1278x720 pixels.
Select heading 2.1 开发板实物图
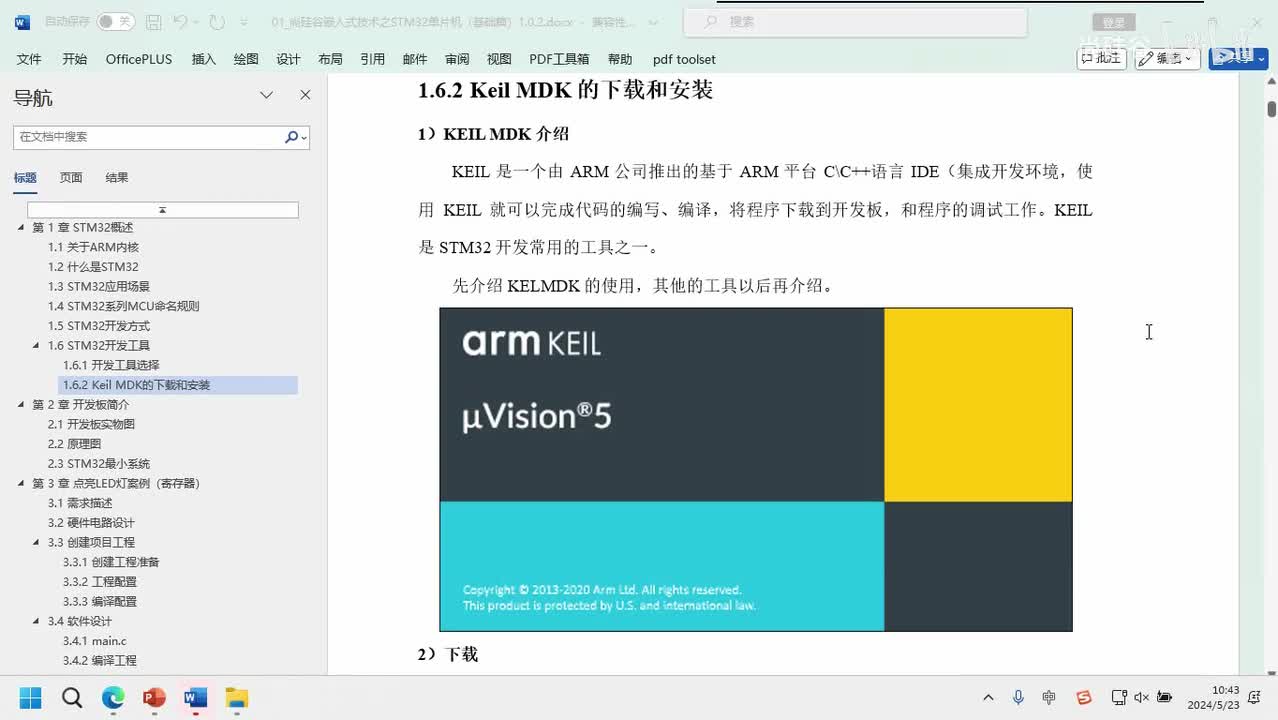pyautogui.click(x=91, y=424)
